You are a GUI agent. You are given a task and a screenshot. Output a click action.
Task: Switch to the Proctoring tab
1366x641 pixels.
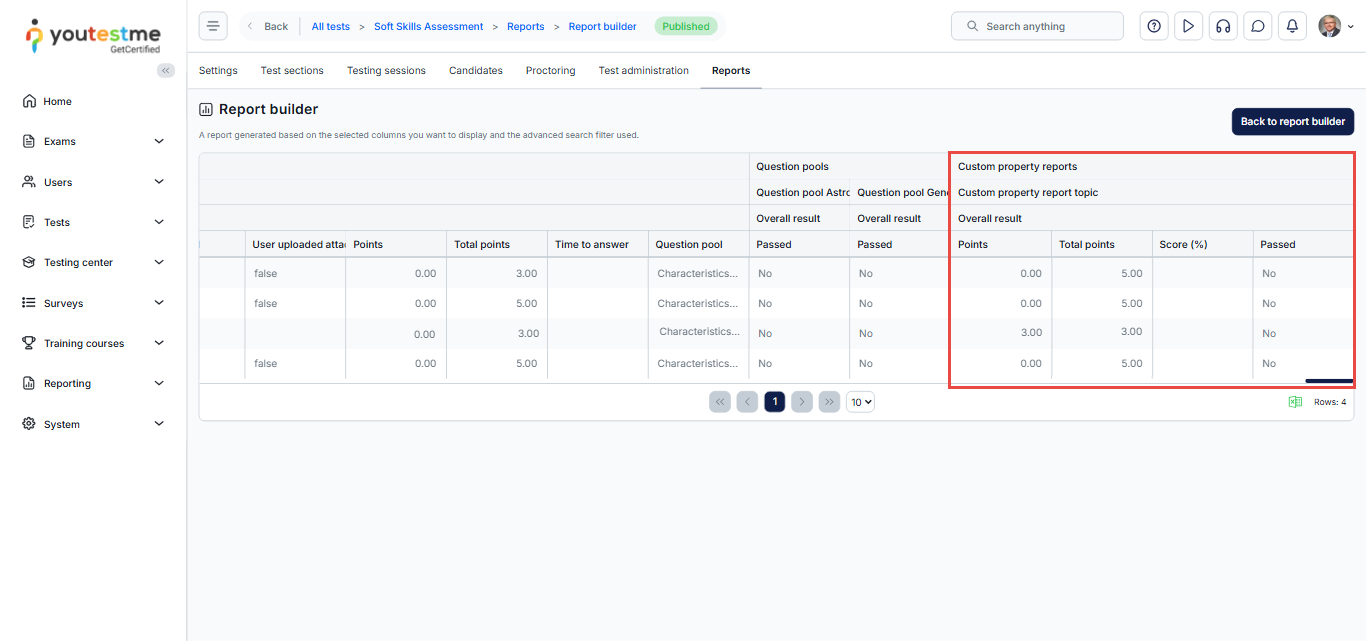(550, 70)
